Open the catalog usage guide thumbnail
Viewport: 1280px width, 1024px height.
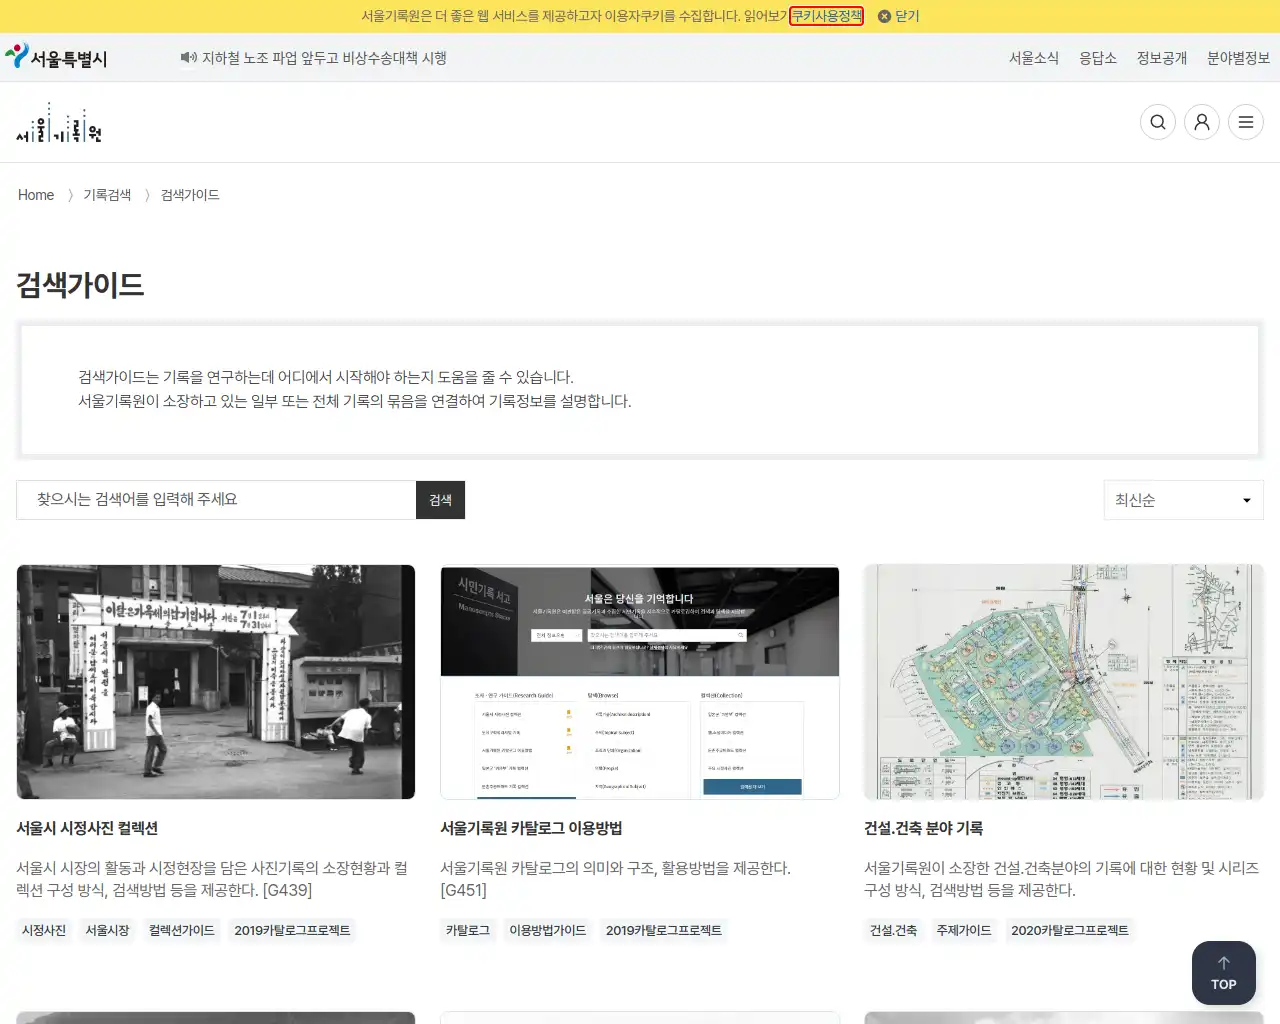tap(640, 682)
